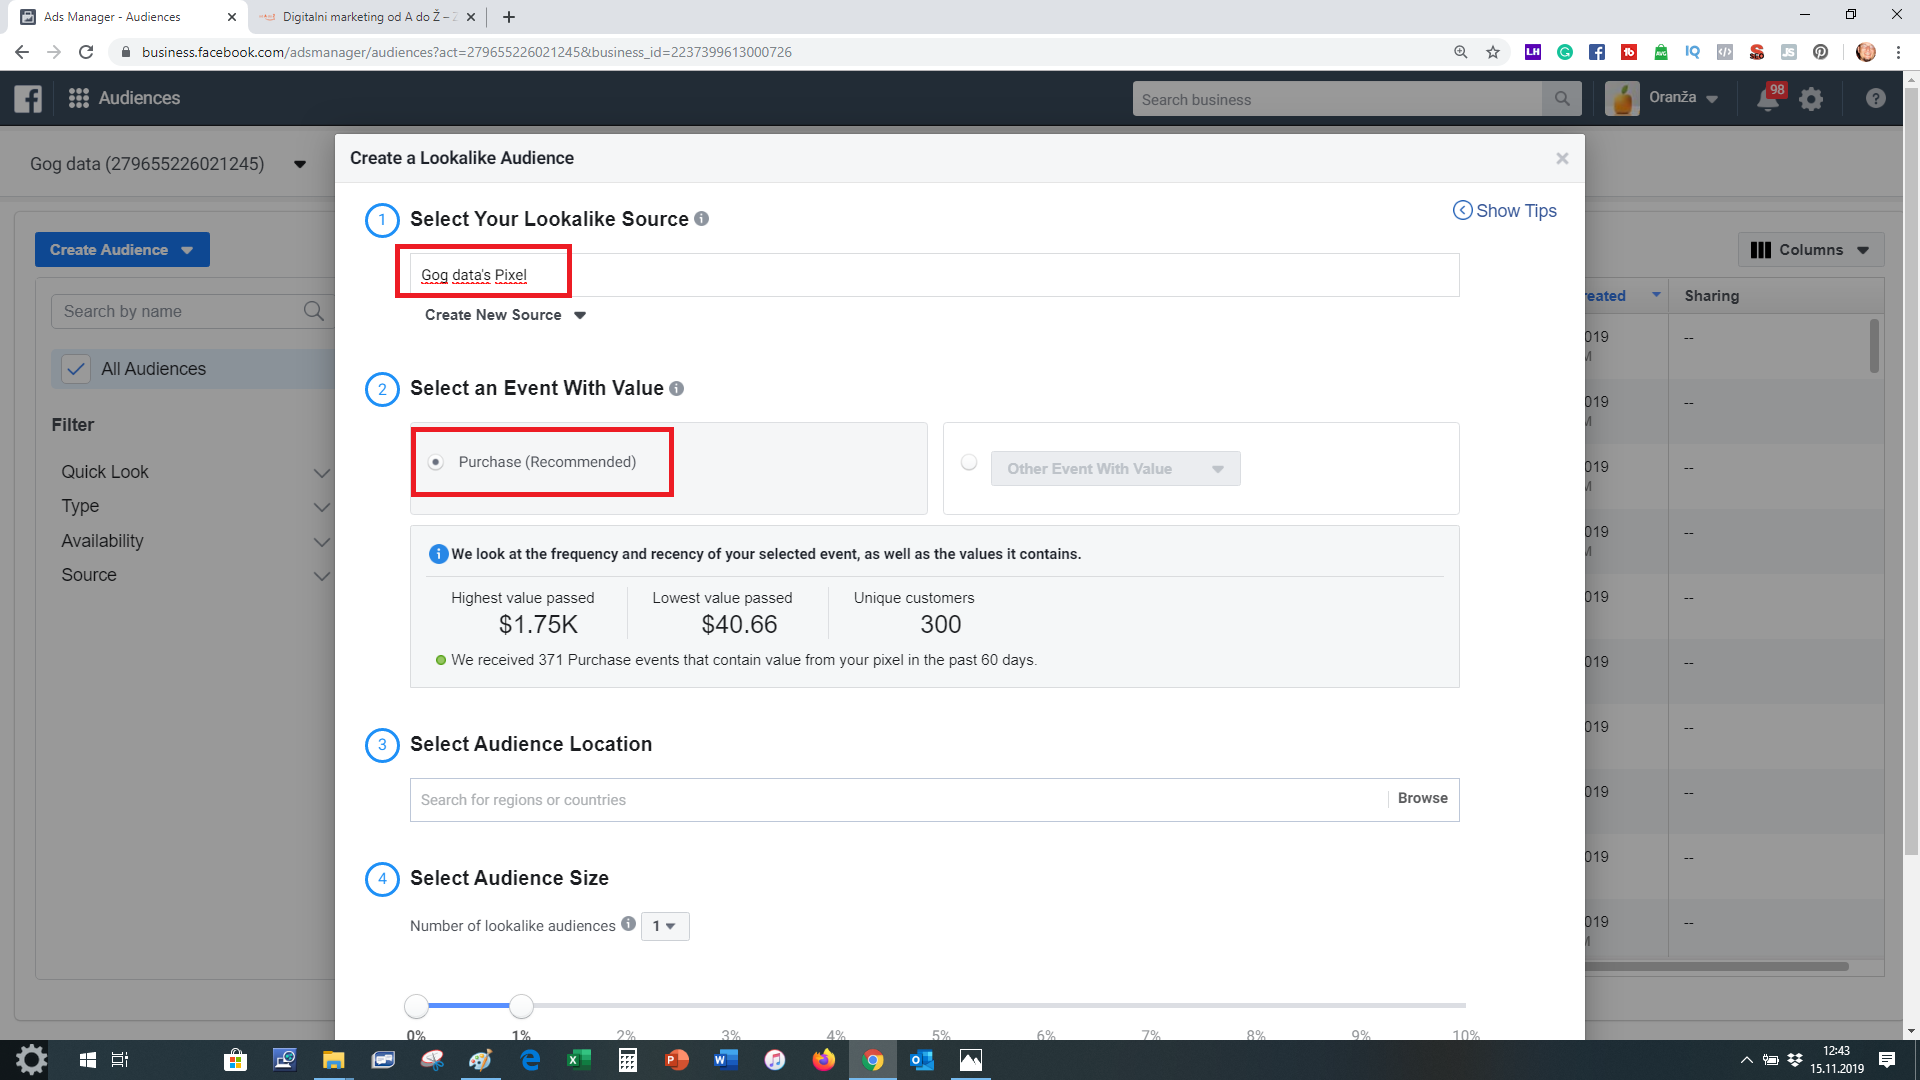Open the apps grid menu icon
This screenshot has height=1080, width=1920.
[78, 98]
